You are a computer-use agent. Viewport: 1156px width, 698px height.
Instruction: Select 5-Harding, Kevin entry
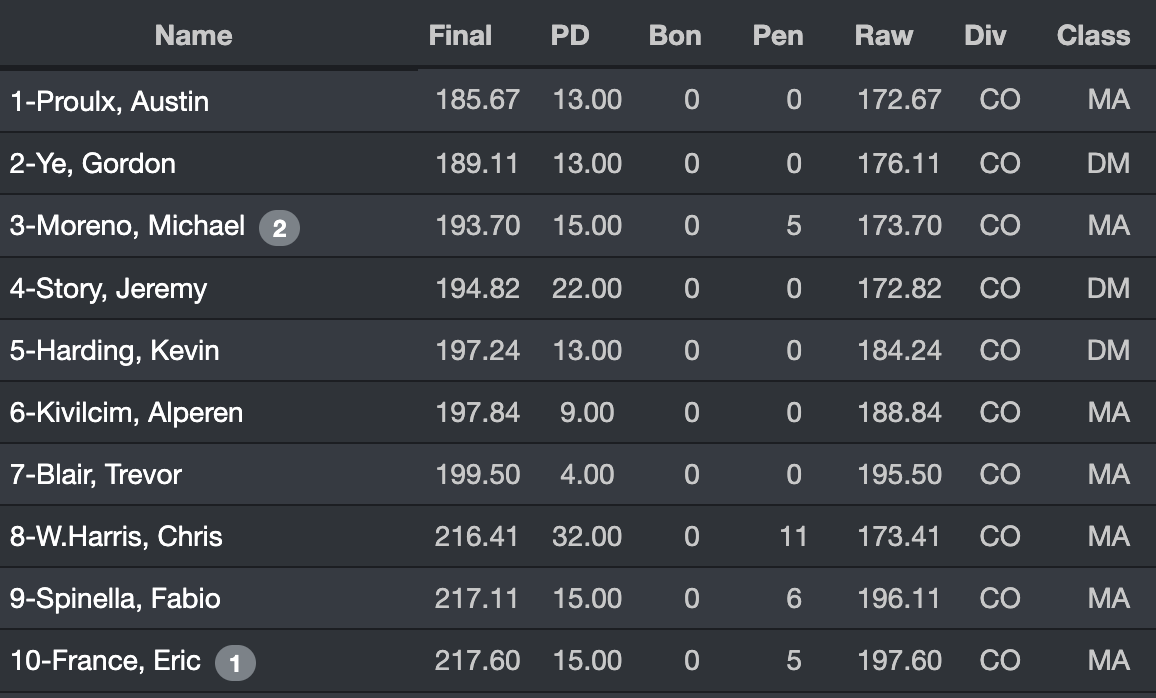[x=114, y=351]
